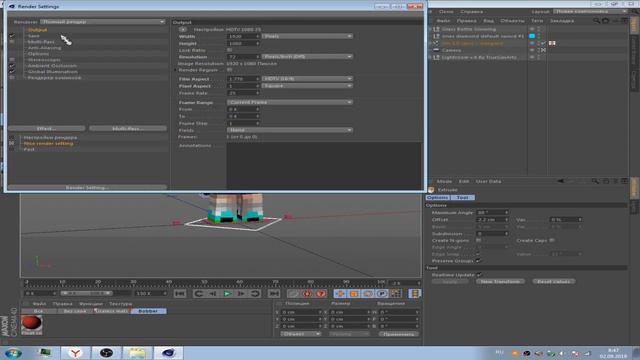
Task: Toggle position keyframe recording icon
Action: 340,293
